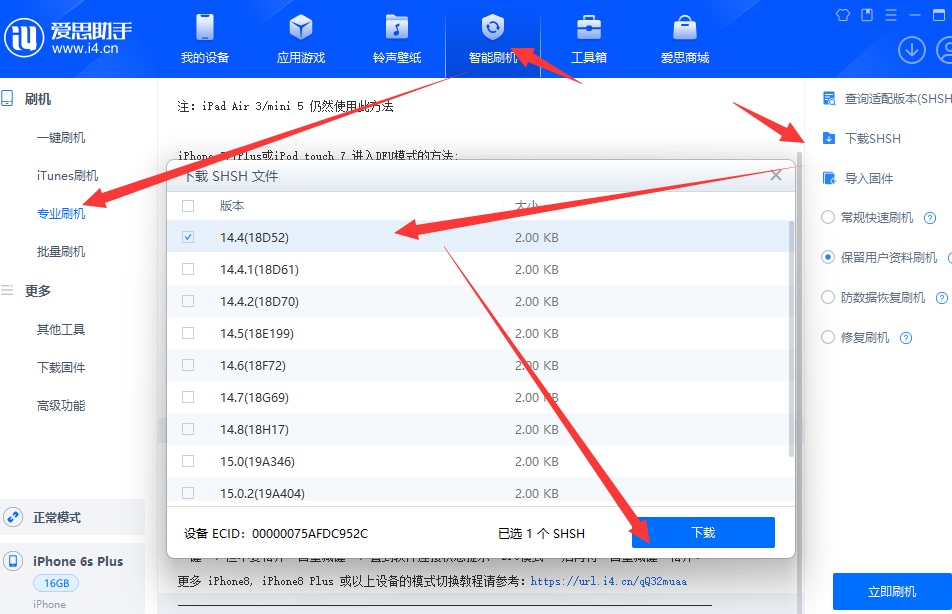Viewport: 952px width, 614px height.
Task: Click the 查询适配版本 search document icon
Action: click(x=829, y=98)
